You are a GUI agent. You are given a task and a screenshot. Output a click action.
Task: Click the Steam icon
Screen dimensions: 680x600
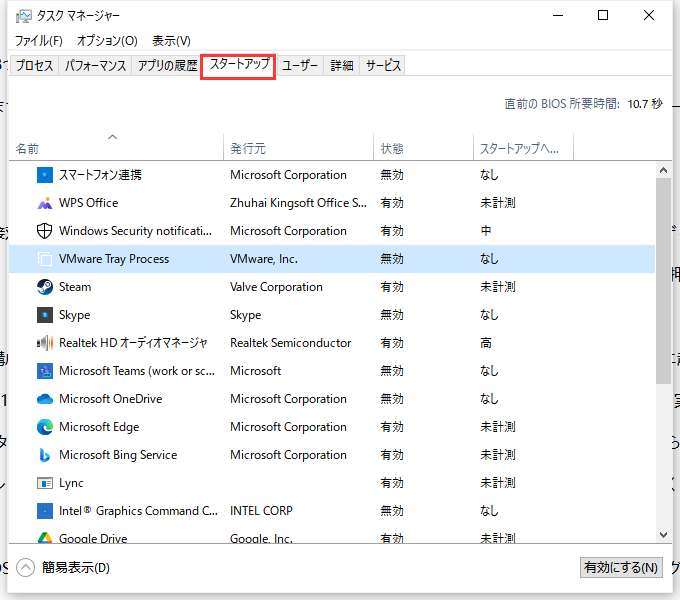pos(45,287)
